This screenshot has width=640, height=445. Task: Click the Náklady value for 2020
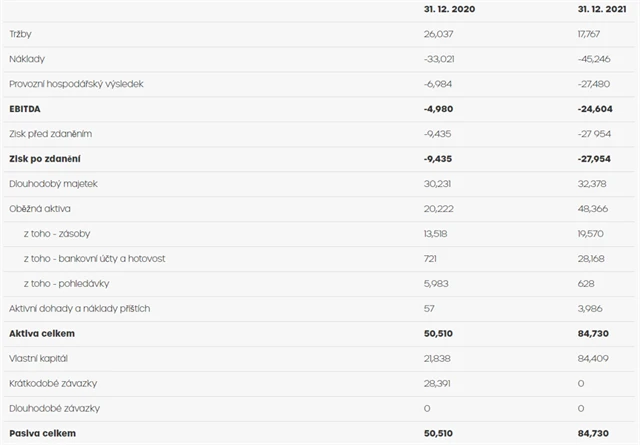point(441,59)
